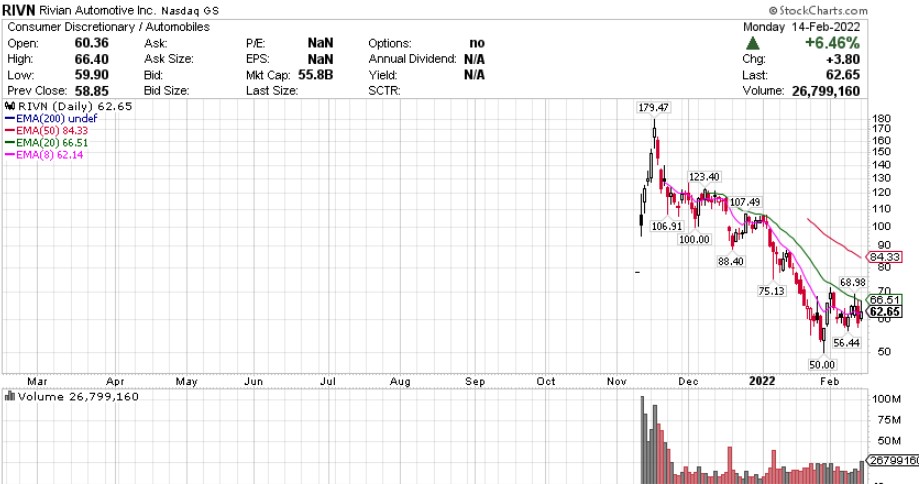This screenshot has height=484, width=921.
Task: Click the Yield N/A value
Action: click(x=474, y=75)
